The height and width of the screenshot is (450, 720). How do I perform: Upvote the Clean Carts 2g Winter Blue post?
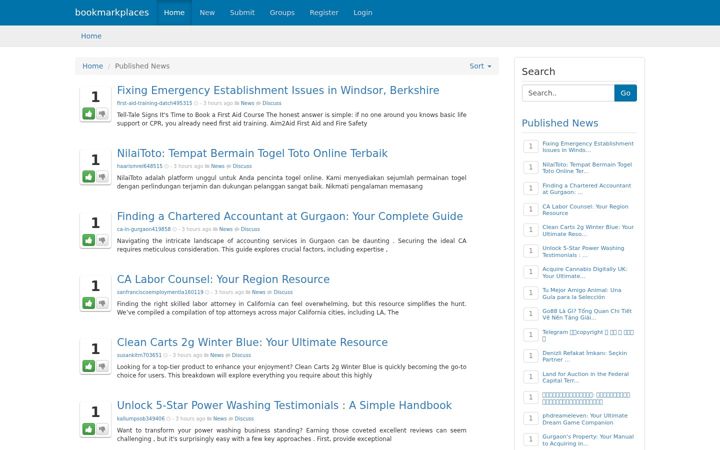coord(89,366)
